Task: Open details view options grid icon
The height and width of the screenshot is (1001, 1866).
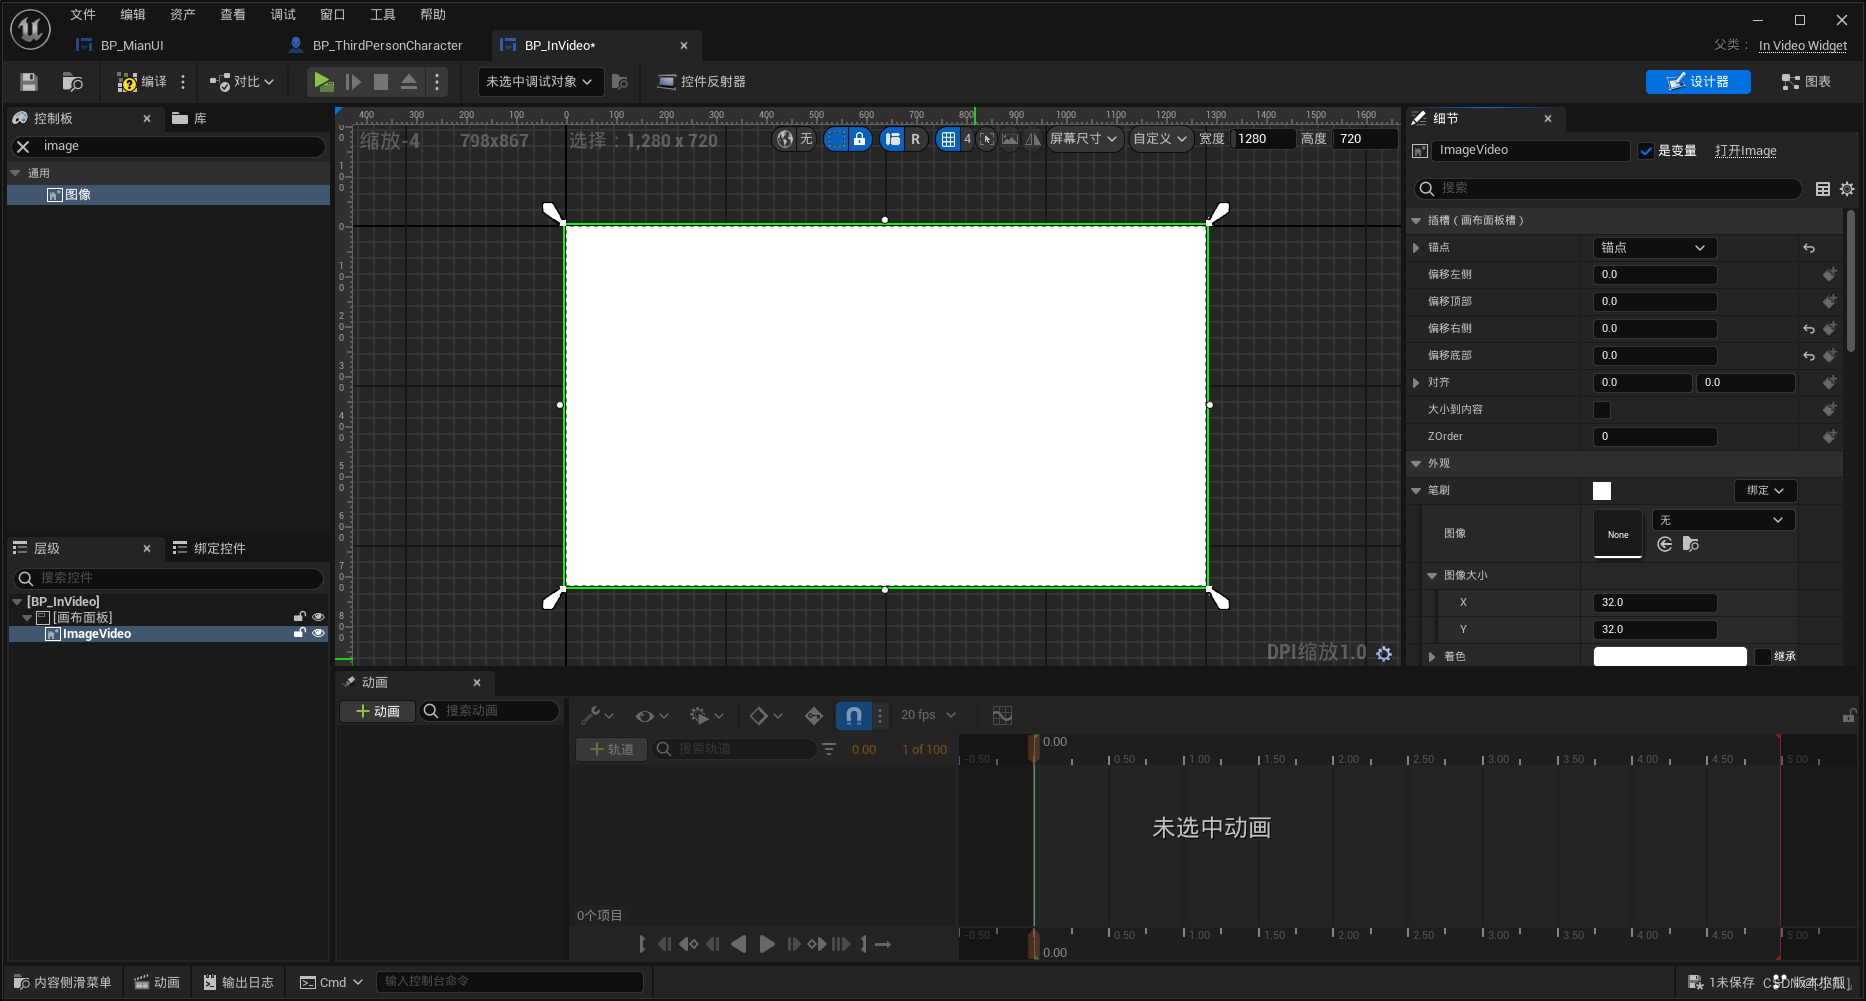Action: (1823, 189)
